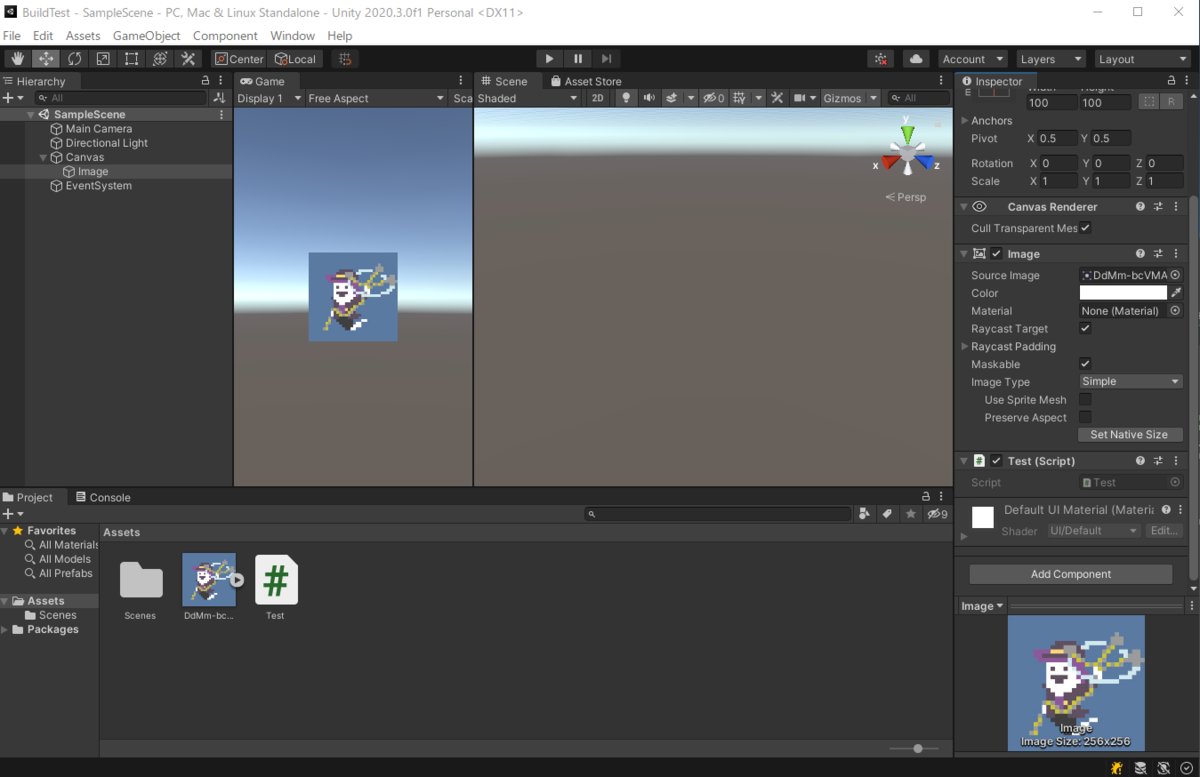Enable blueprint mode anchor button
1200x777 pixels.
(x=1148, y=102)
